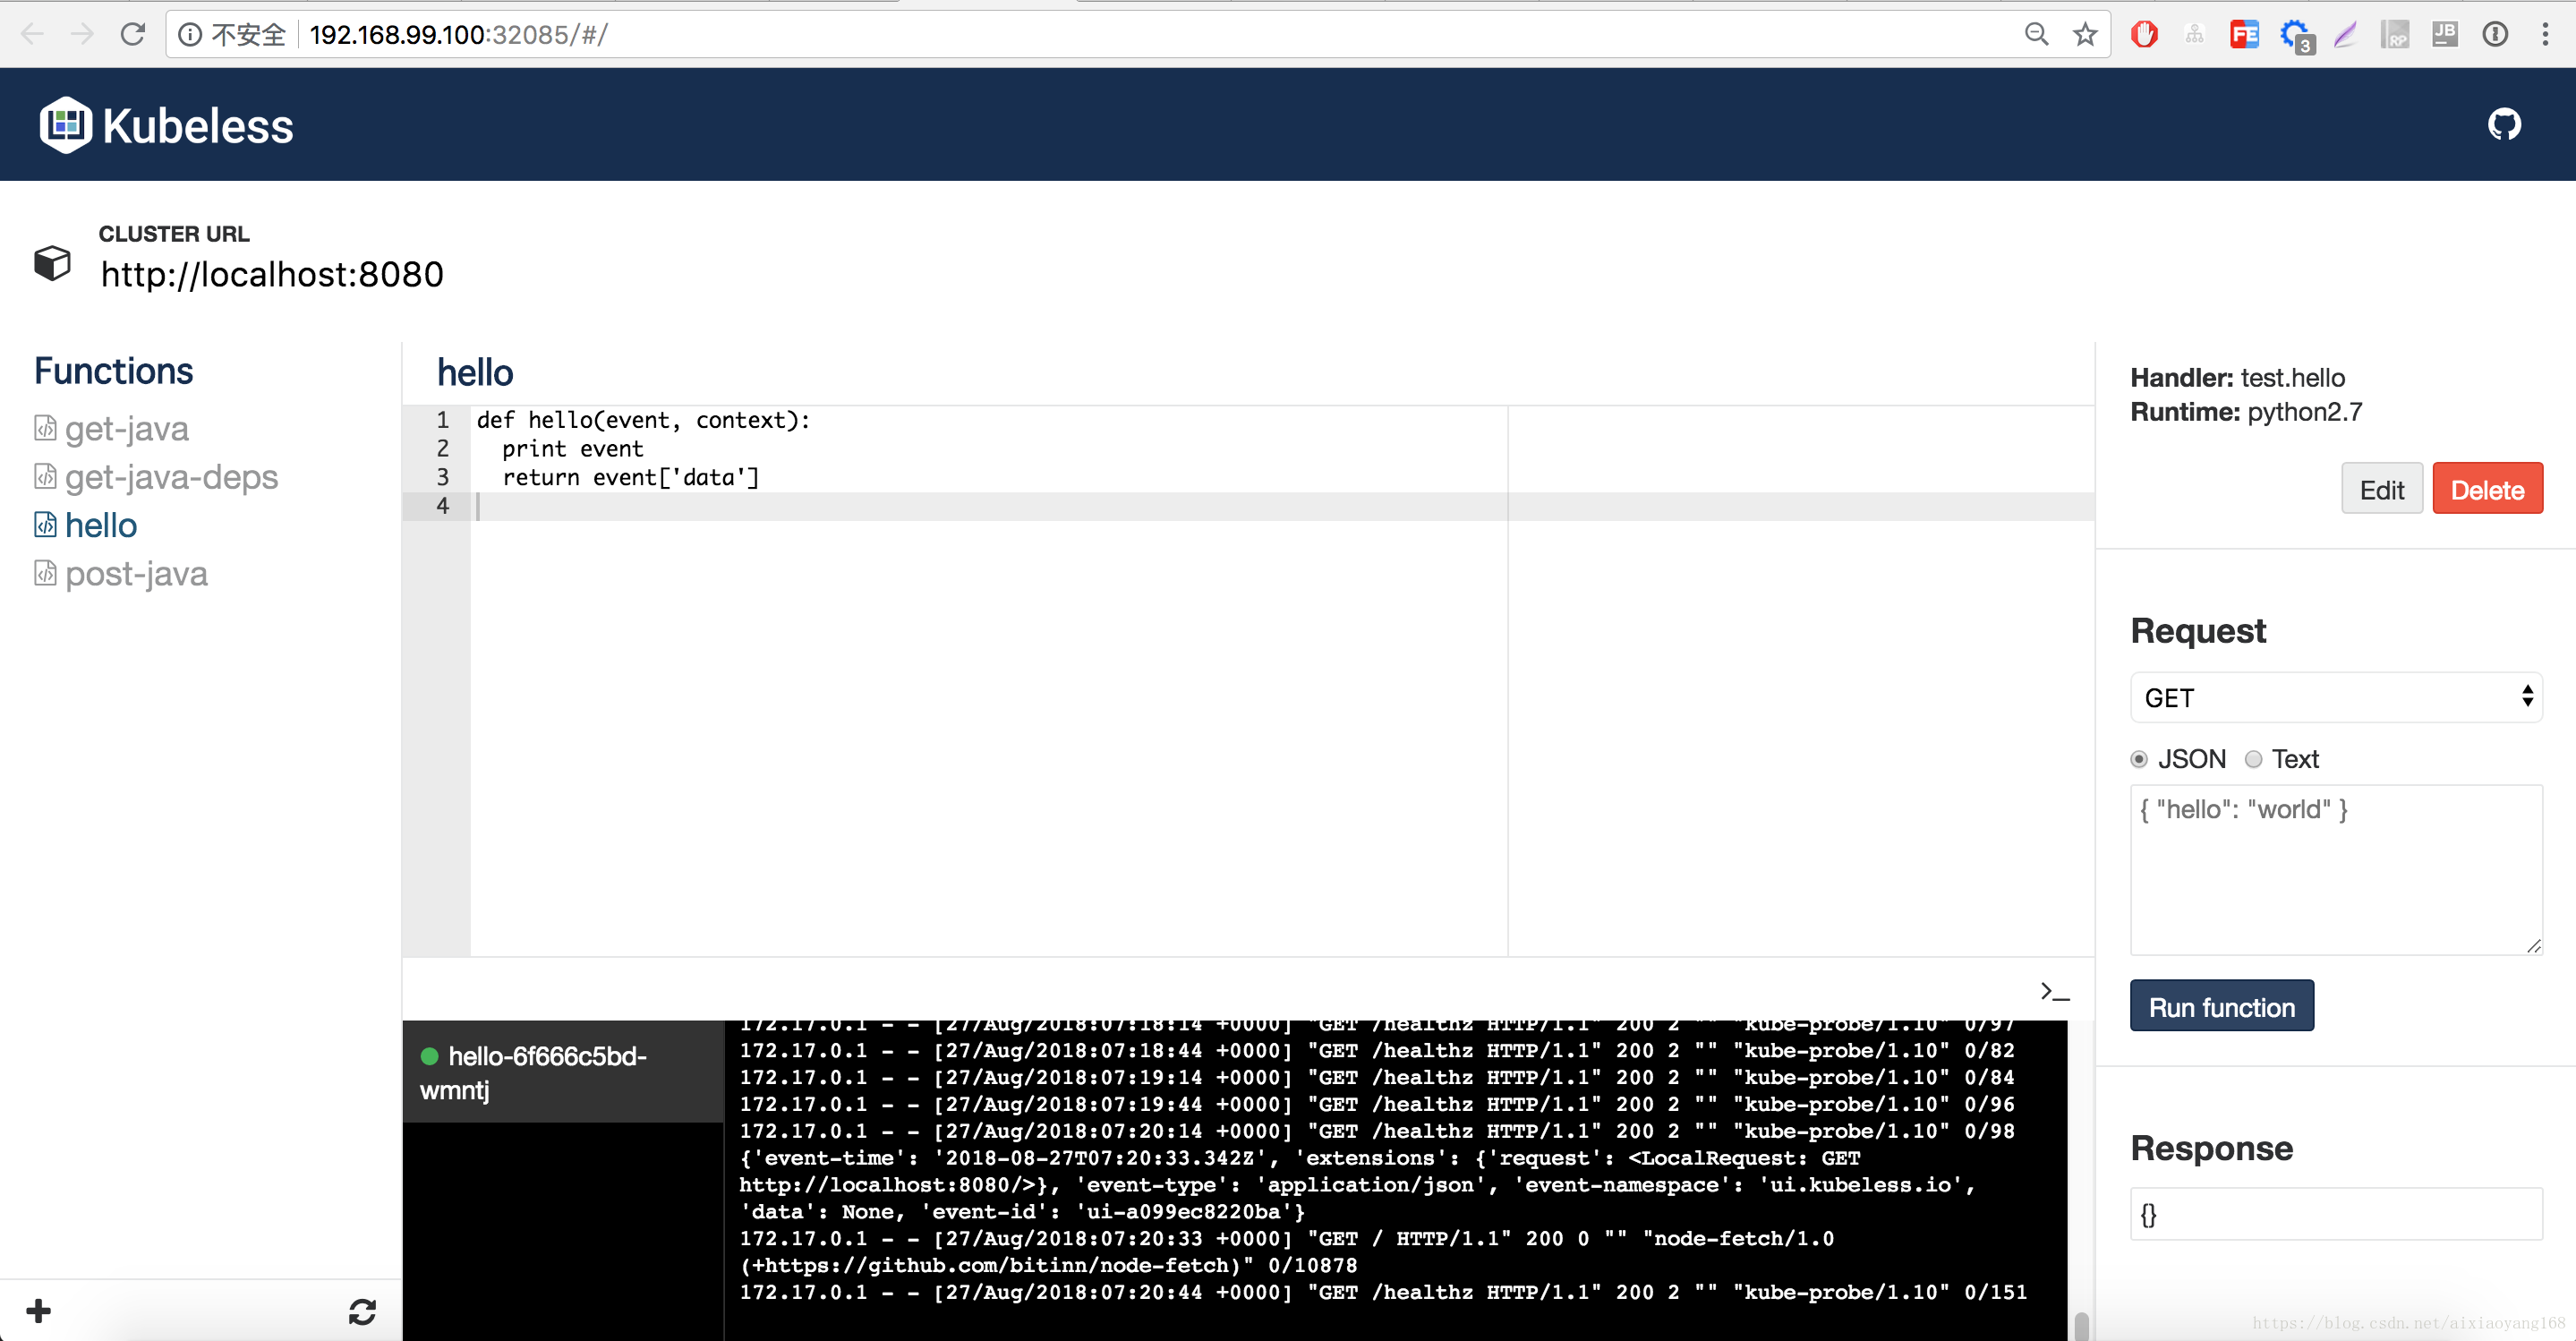Toggle the terminal logs icon

2054,991
